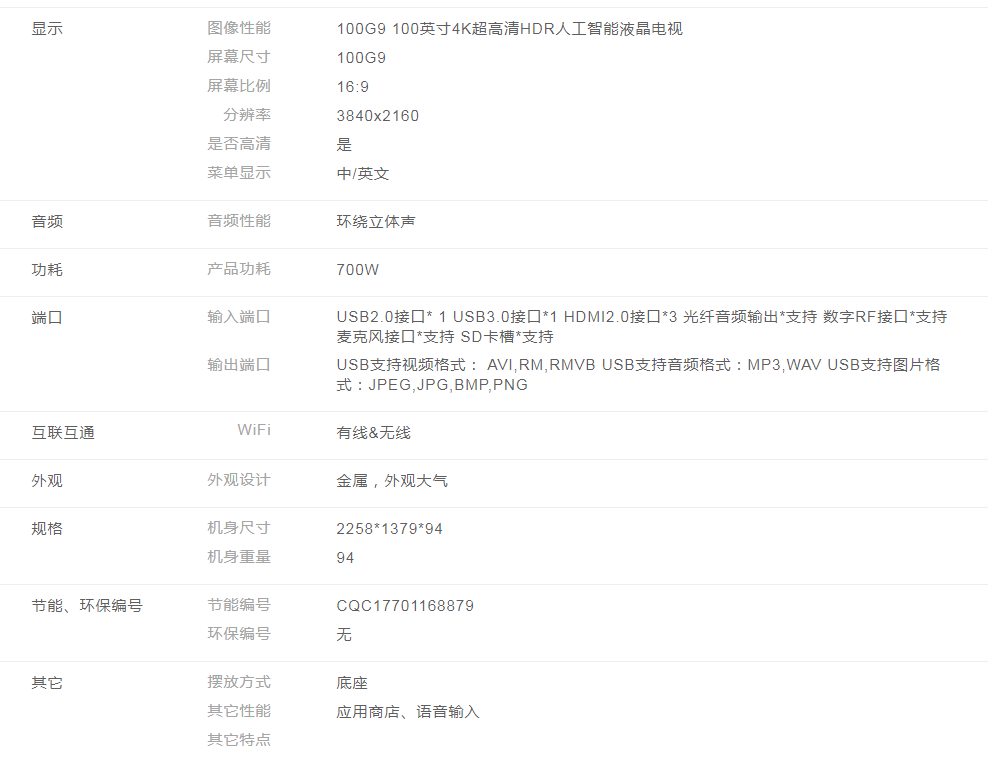Click the 端口 section heading
Screen dimensions: 988x766
(47, 317)
